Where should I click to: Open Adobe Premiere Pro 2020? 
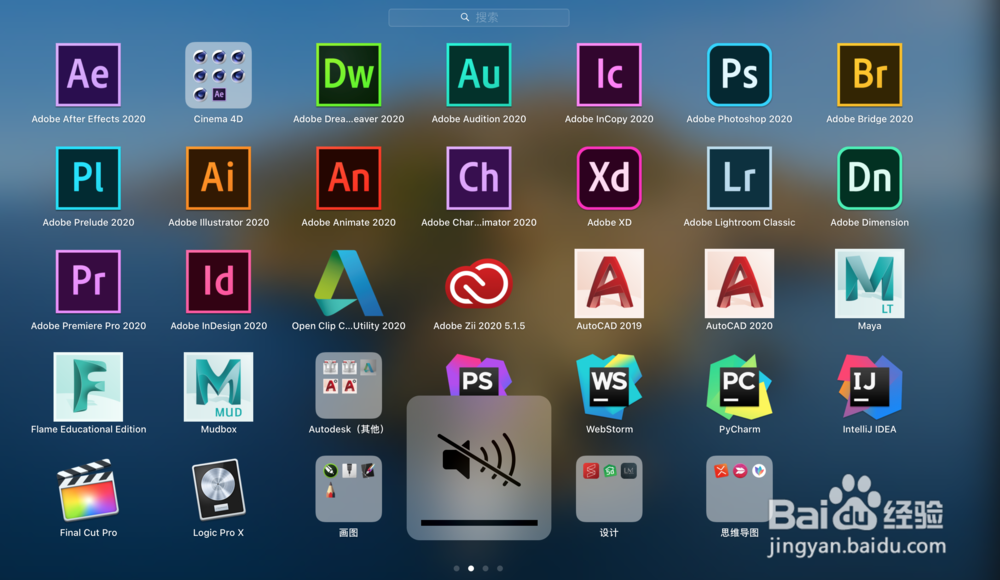[88, 282]
